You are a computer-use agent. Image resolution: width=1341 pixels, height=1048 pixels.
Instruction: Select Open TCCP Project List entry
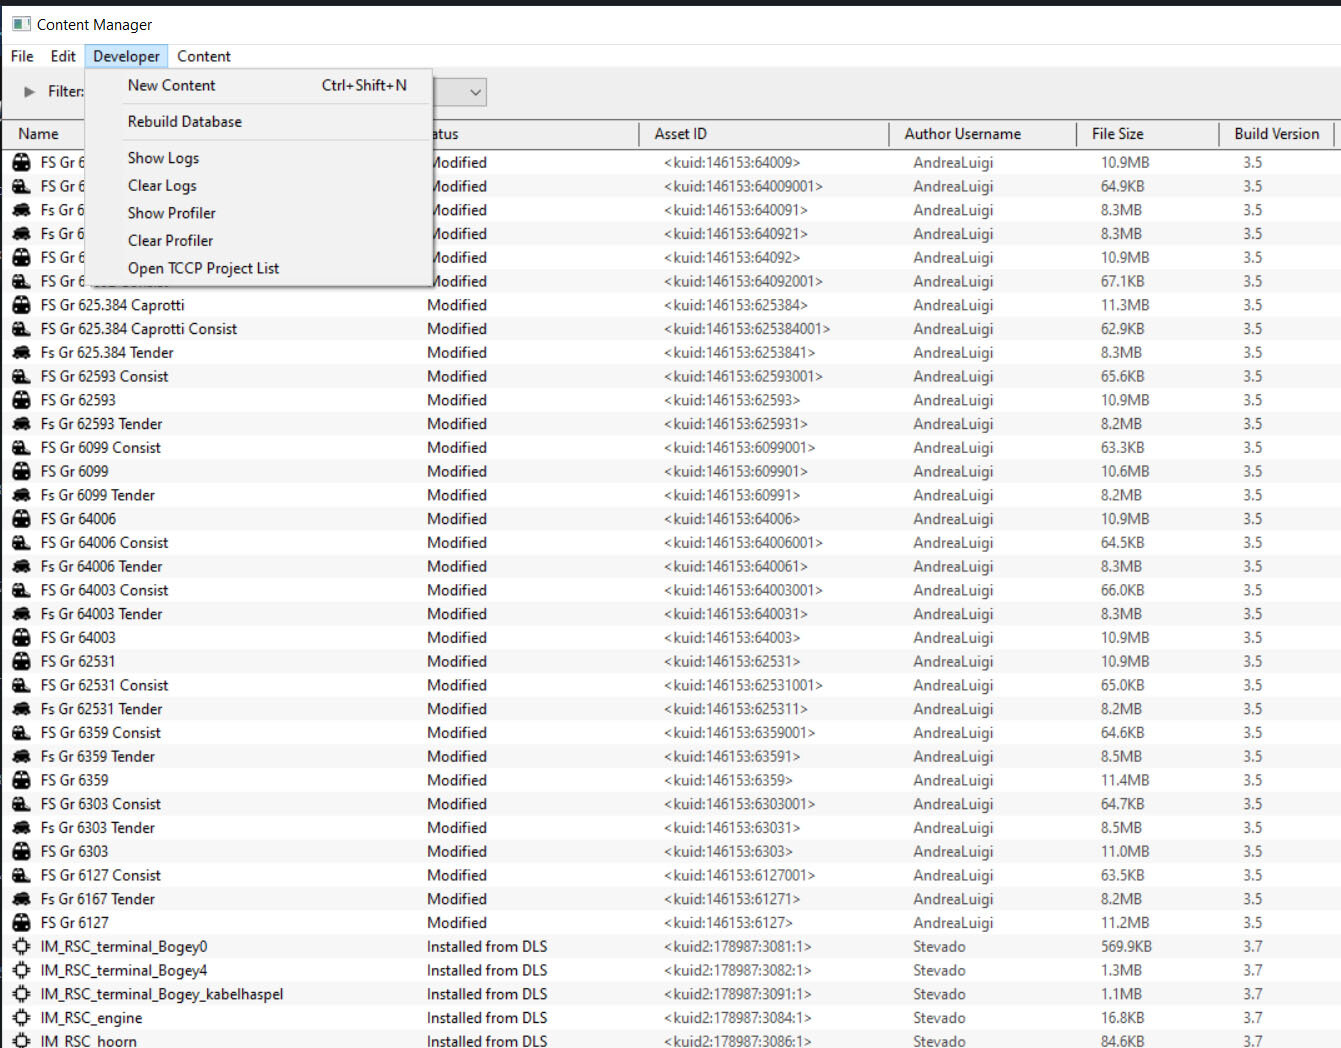(x=259, y=268)
